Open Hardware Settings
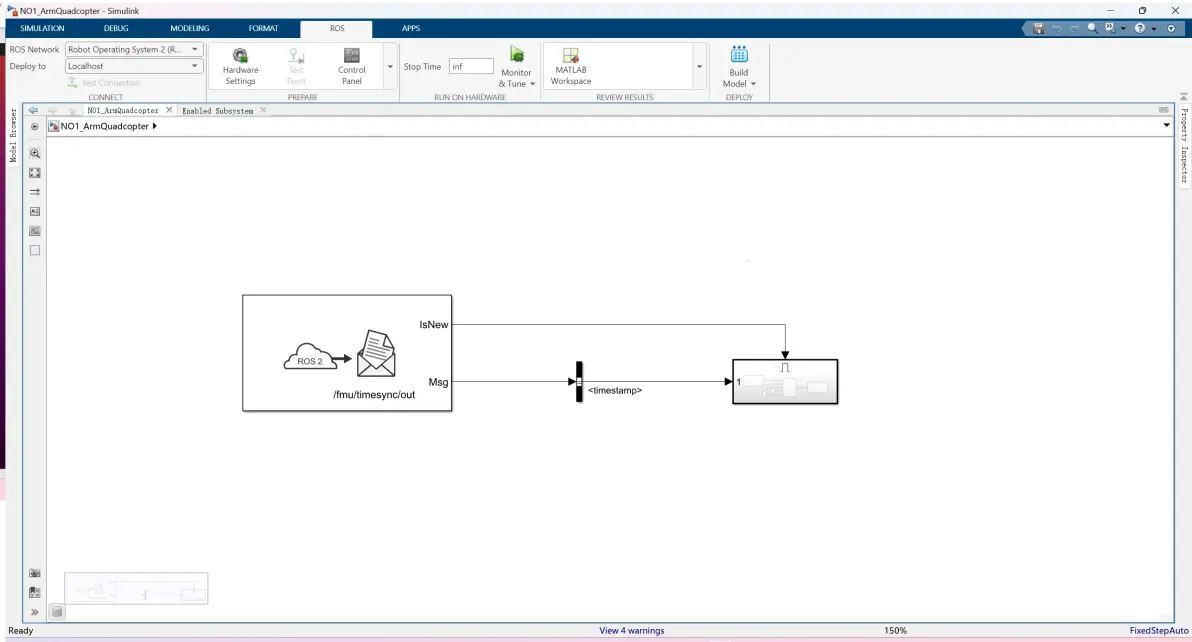Image resolution: width=1192 pixels, height=642 pixels. (240, 66)
